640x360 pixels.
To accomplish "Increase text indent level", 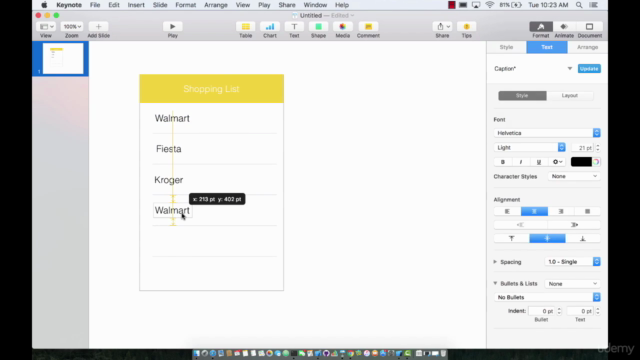I will coord(574,224).
